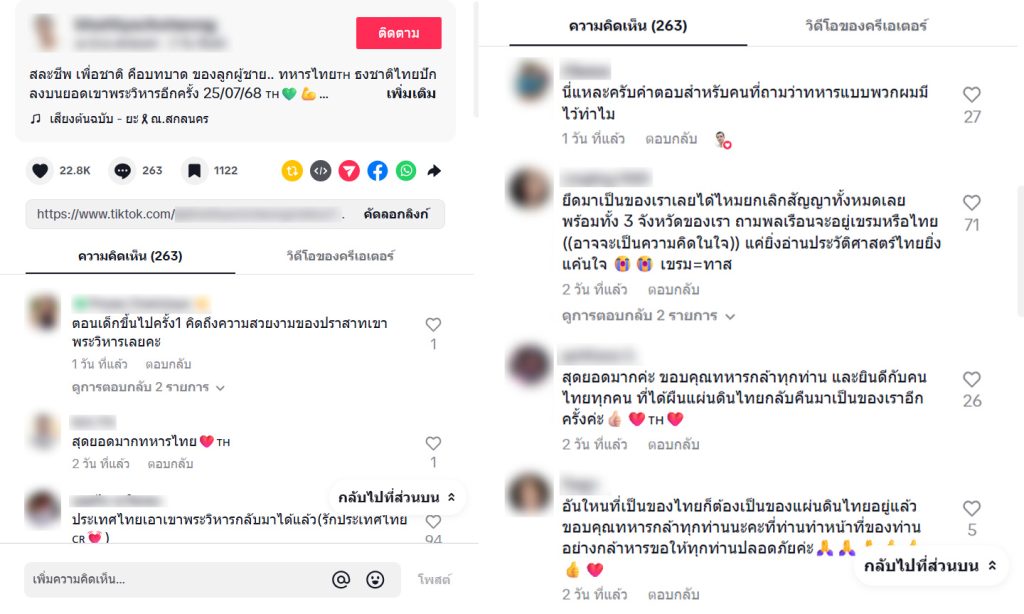The height and width of the screenshot is (614, 1024).
Task: Open comments via the 263 speech bubble icon
Action: click(x=122, y=170)
